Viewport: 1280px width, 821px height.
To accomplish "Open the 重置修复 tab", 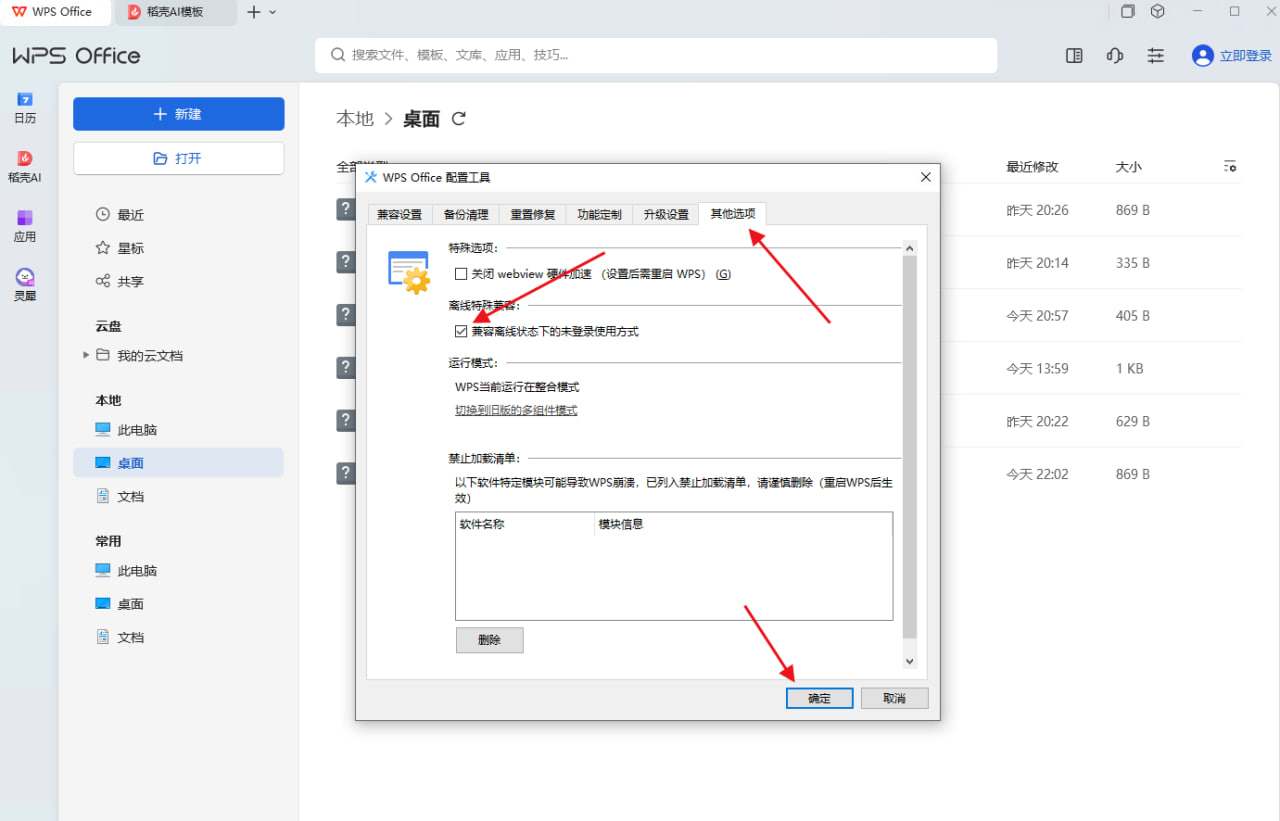I will (532, 214).
